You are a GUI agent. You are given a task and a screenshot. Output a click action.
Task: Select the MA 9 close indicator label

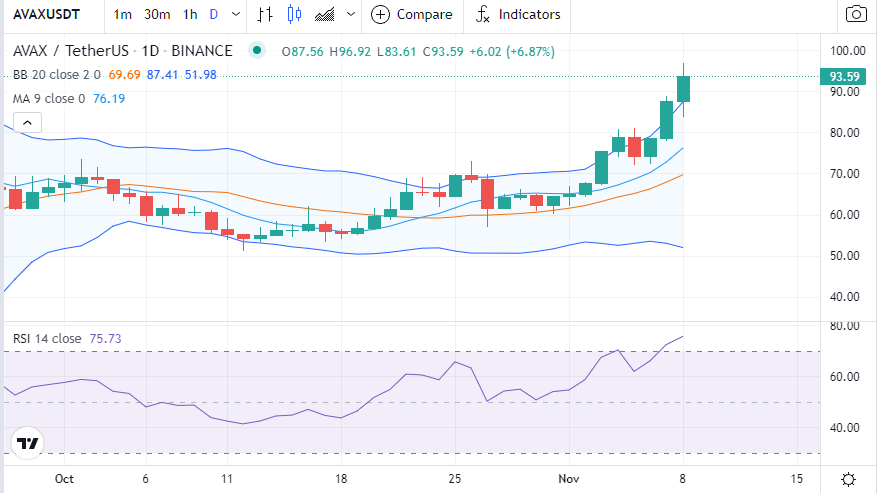point(49,99)
